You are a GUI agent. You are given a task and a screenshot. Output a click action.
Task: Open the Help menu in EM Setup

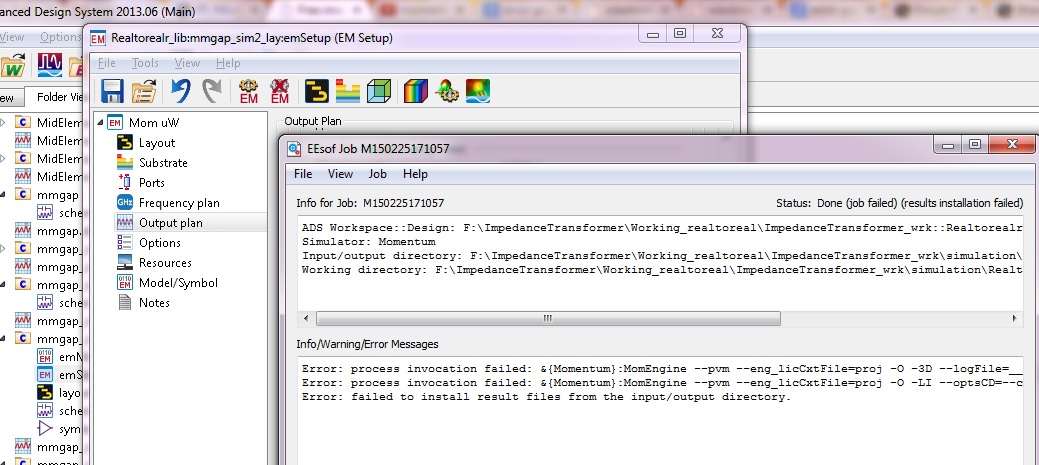(x=228, y=63)
